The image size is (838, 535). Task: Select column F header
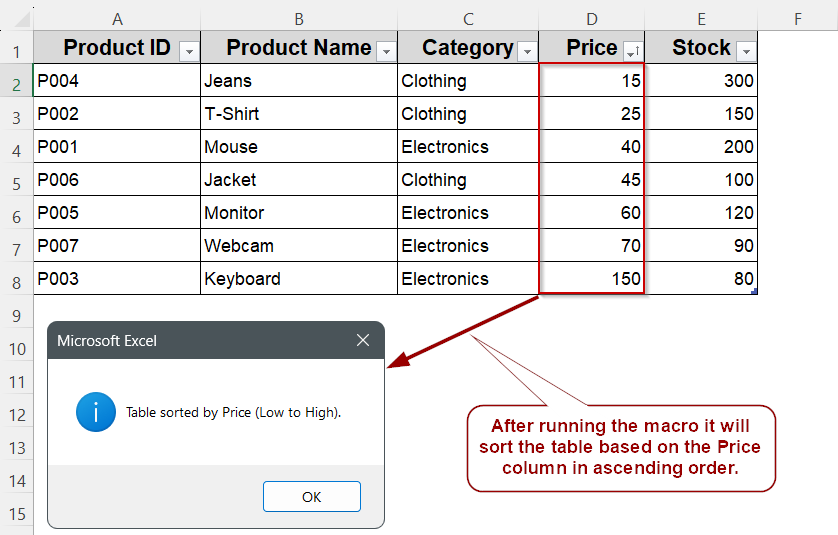(797, 18)
